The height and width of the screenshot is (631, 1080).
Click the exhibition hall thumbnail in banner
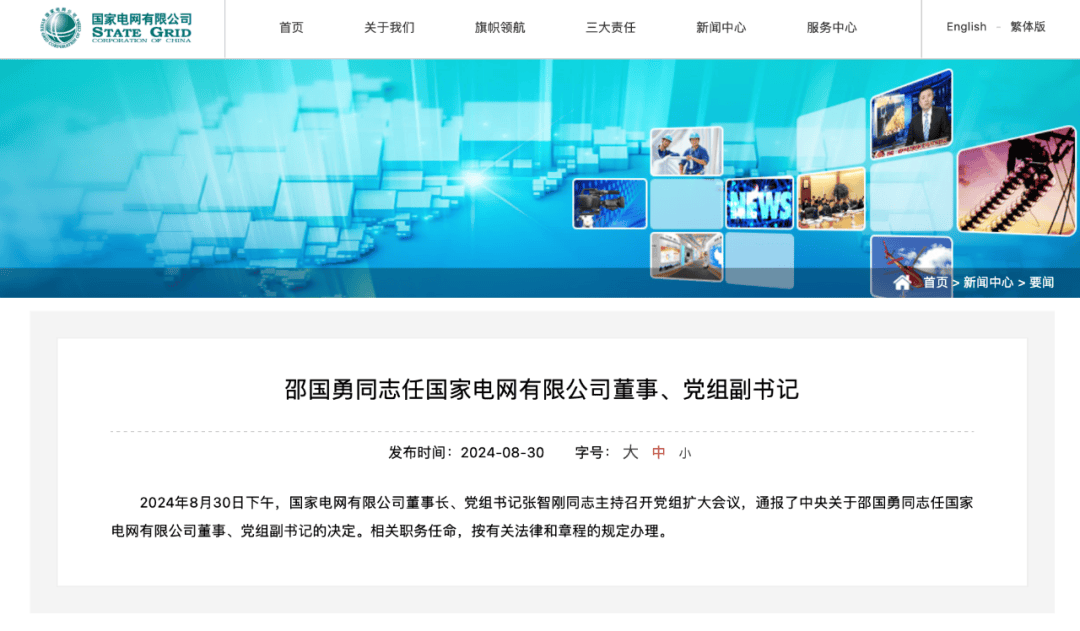687,256
